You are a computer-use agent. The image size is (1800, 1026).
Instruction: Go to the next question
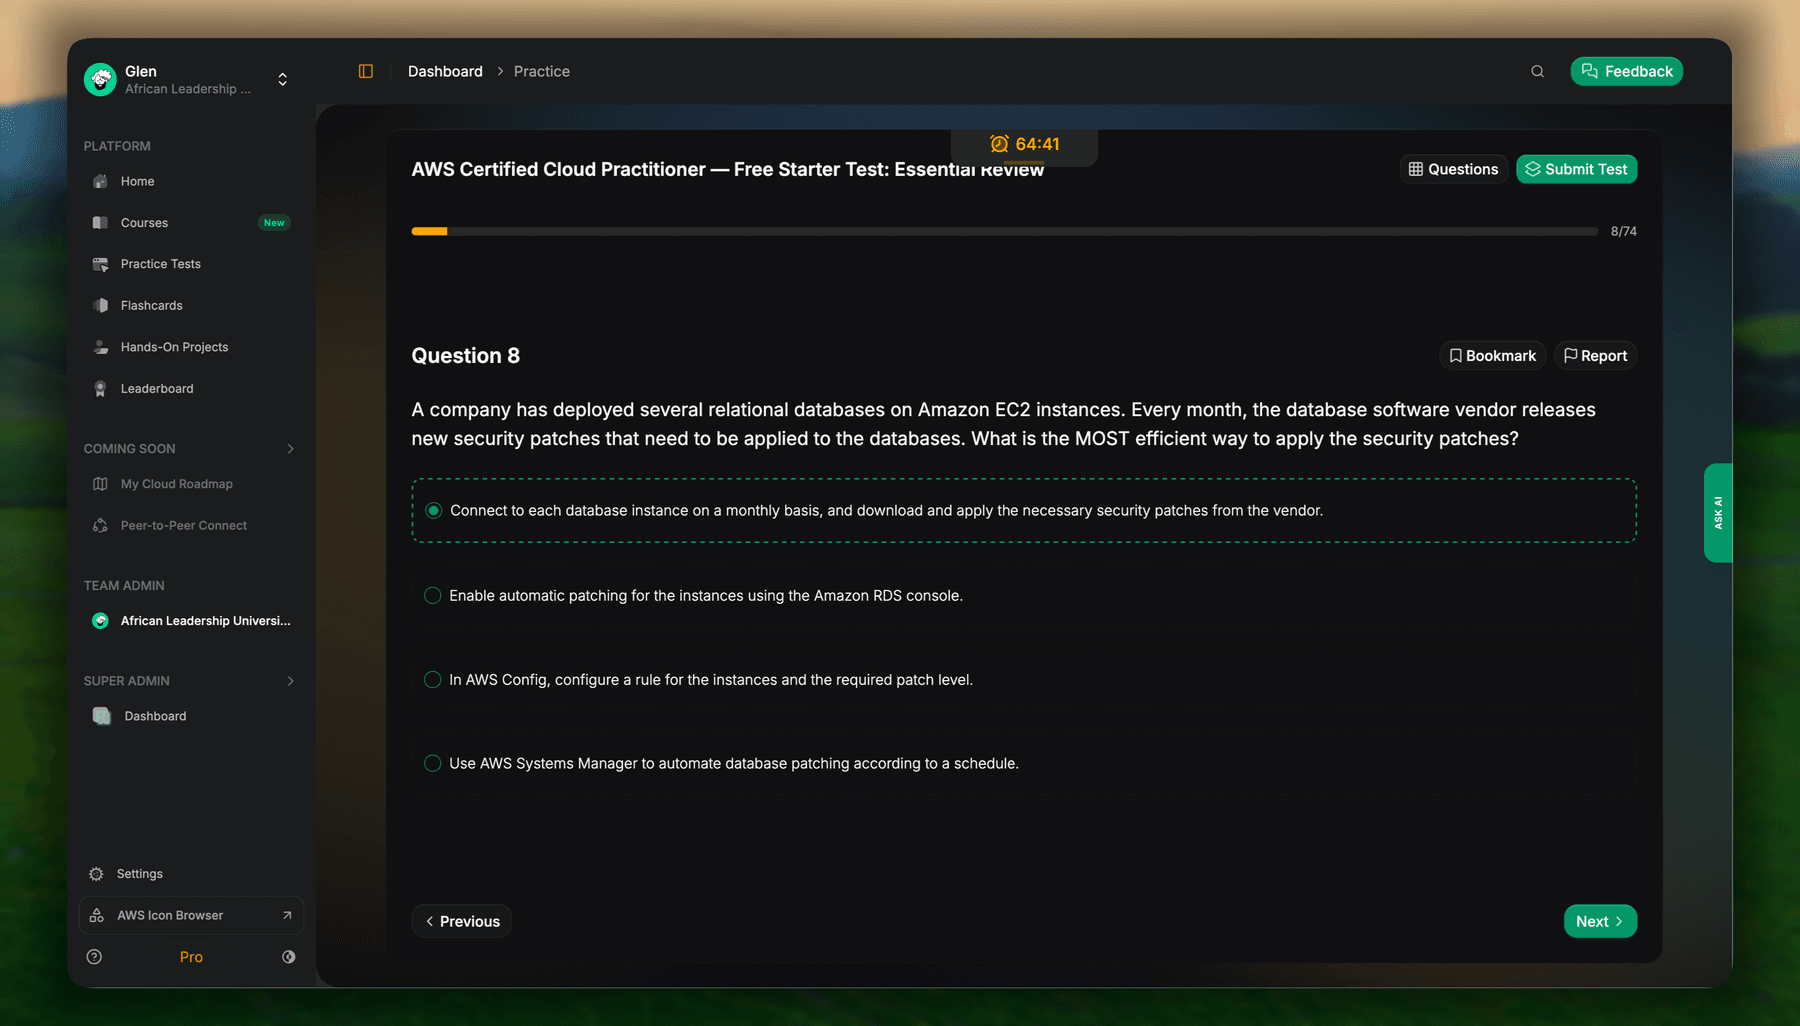pyautogui.click(x=1600, y=921)
